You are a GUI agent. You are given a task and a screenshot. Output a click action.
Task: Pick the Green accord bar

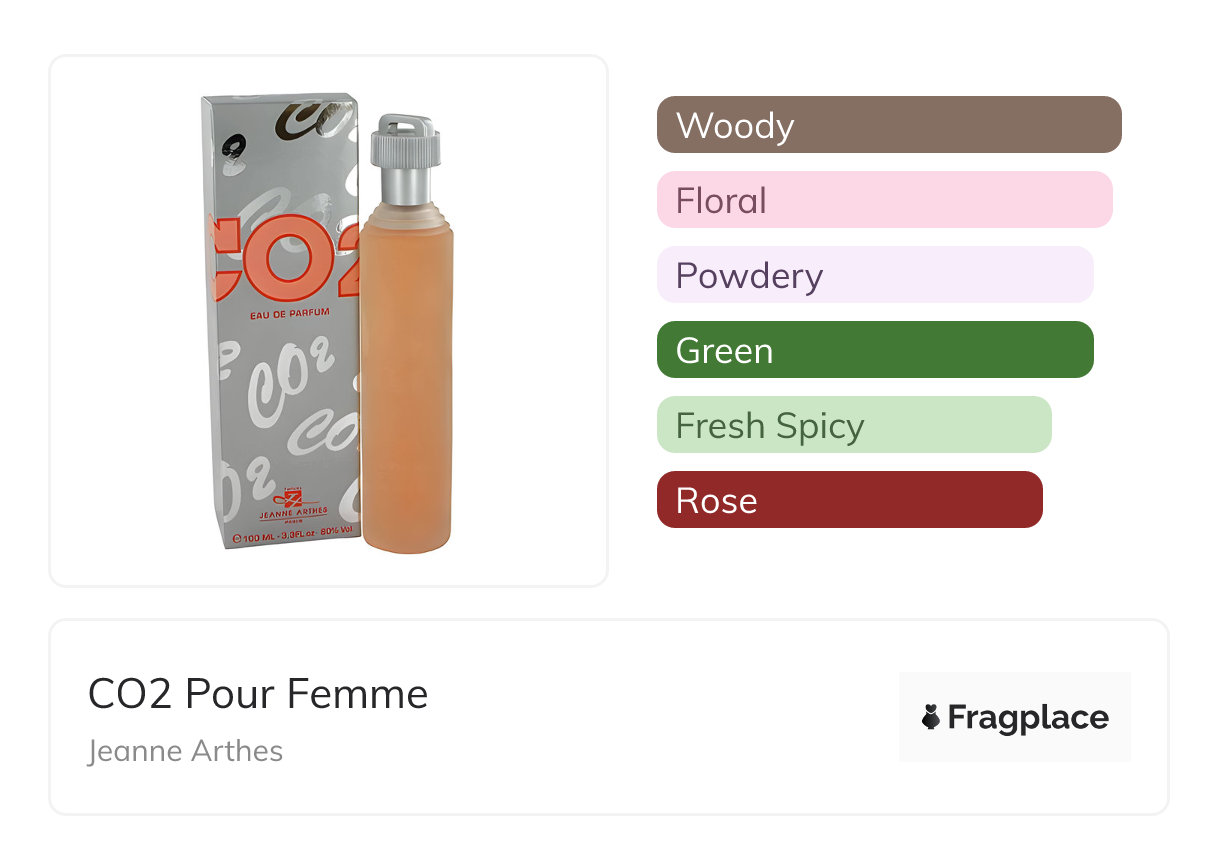875,350
